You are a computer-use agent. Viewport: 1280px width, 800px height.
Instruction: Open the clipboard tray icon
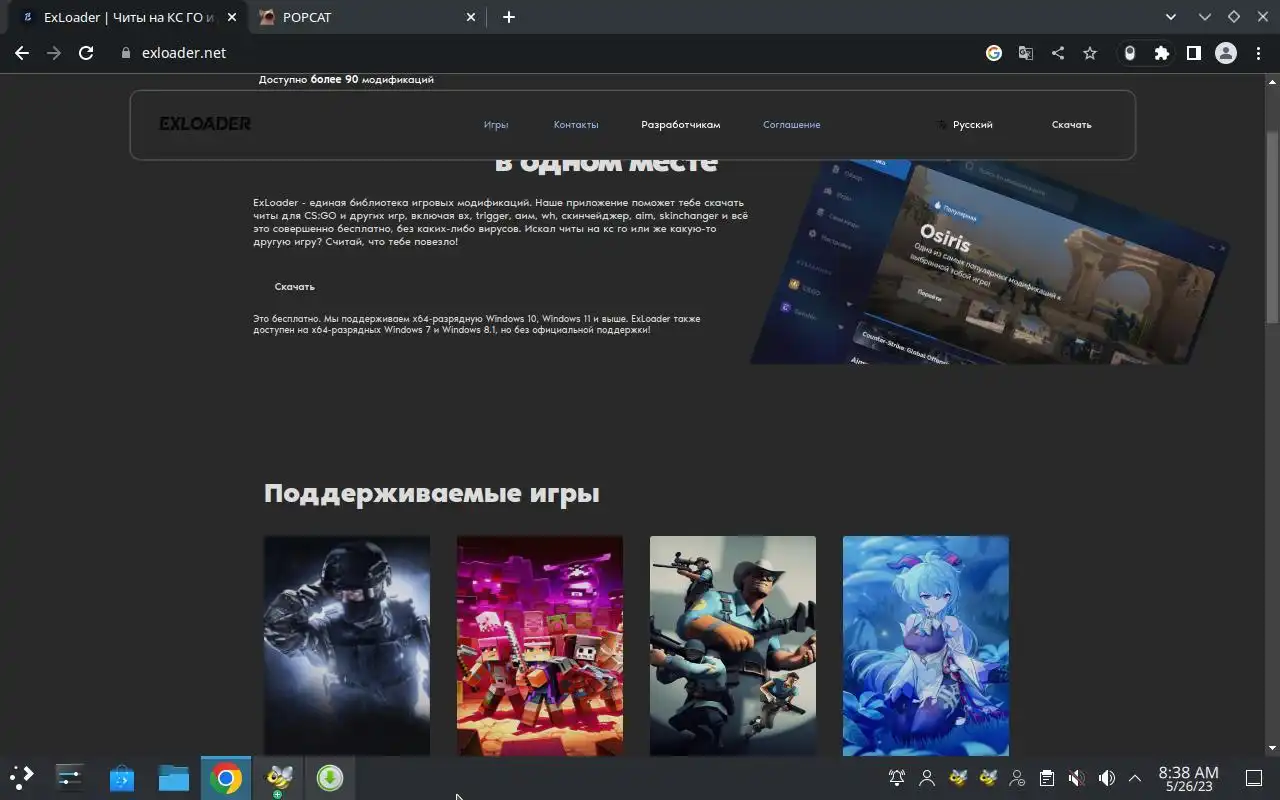coord(1047,777)
